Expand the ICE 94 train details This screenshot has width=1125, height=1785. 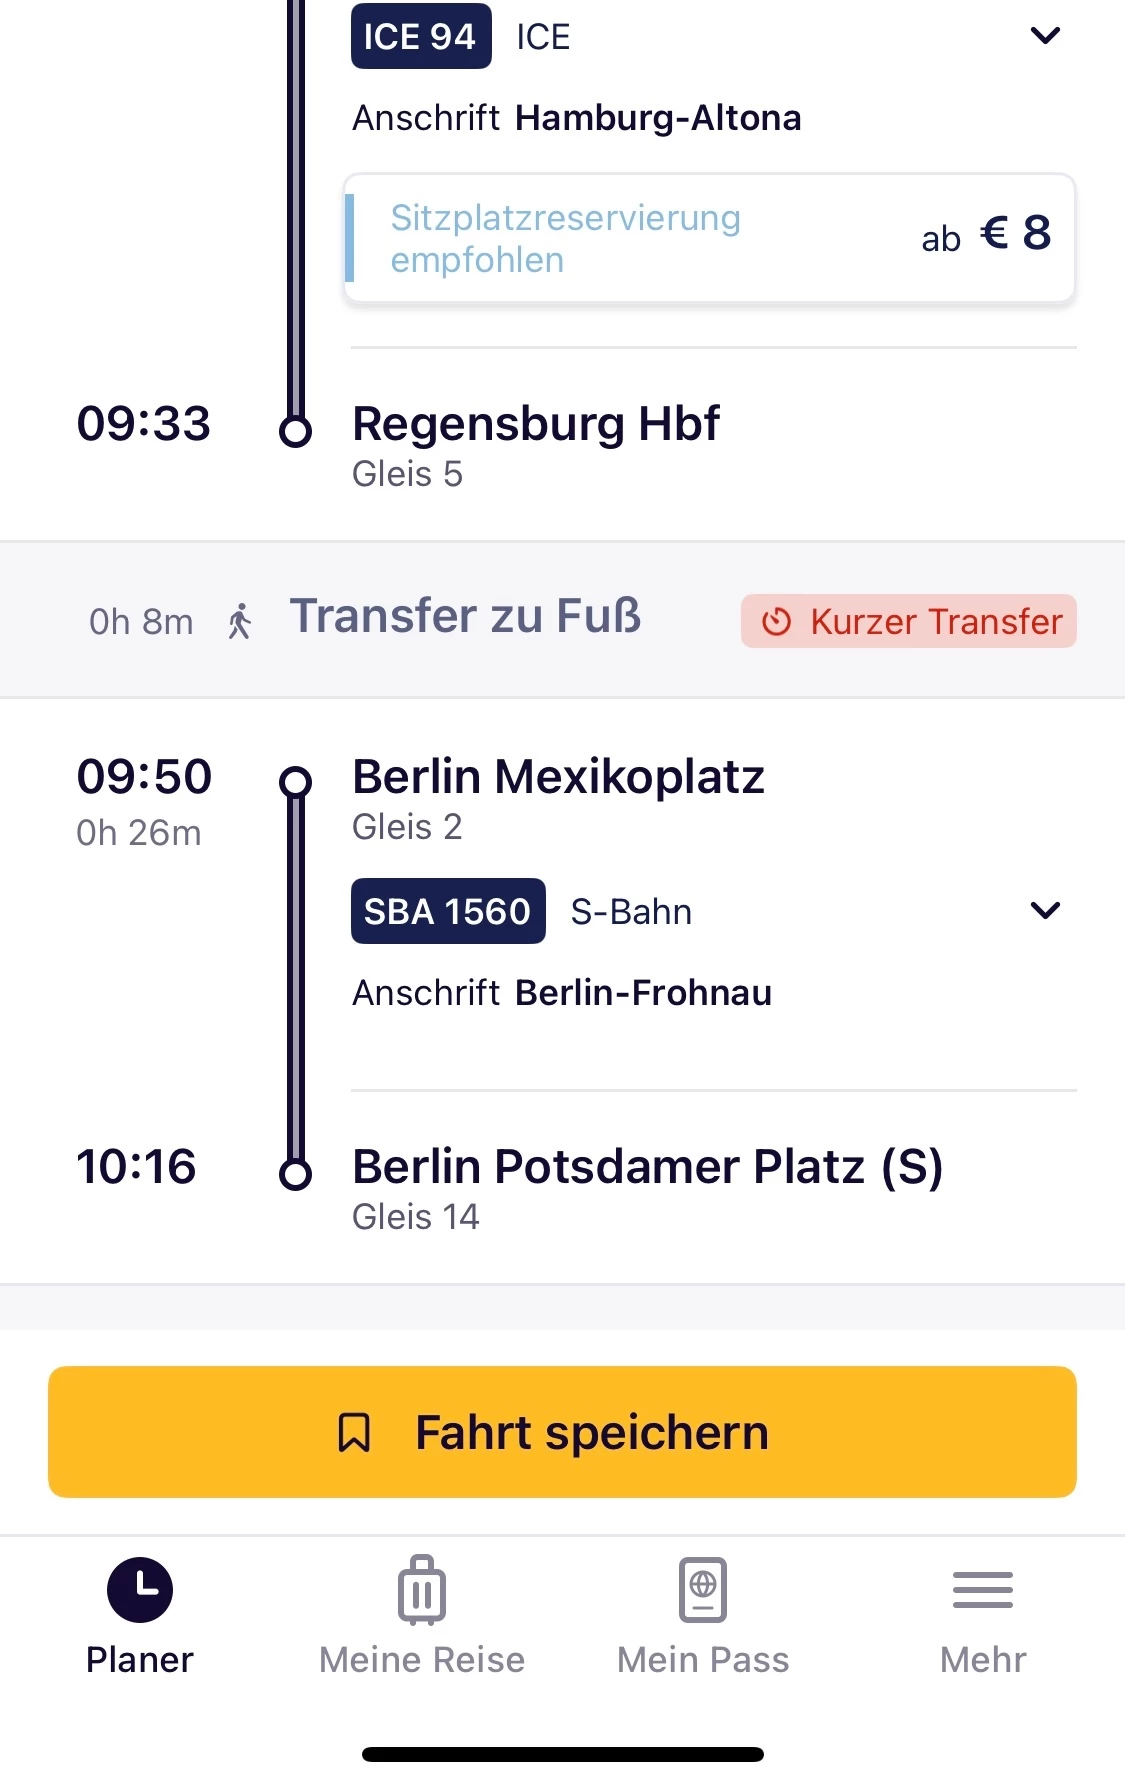(1045, 36)
